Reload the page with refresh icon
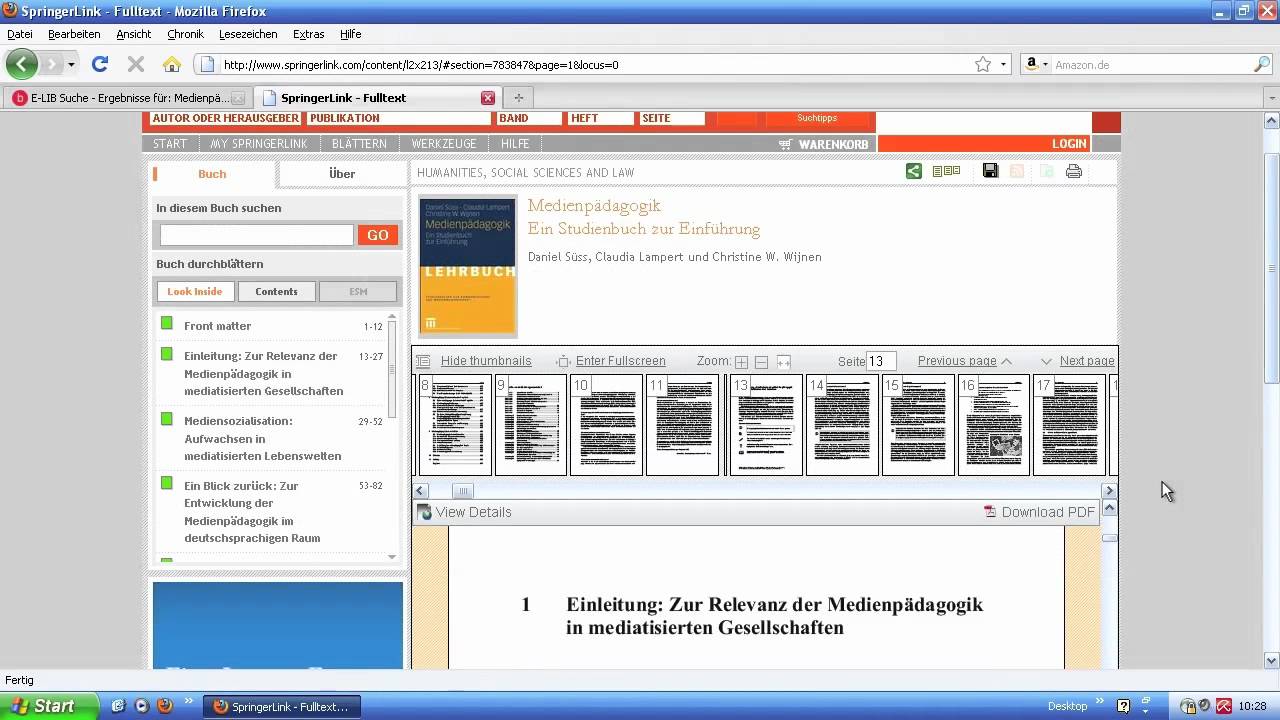Viewport: 1280px width, 720px height. [x=99, y=64]
